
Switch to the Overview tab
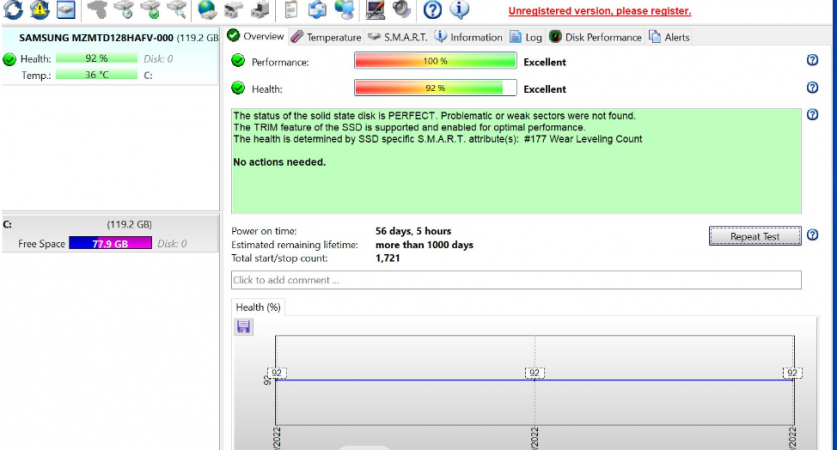point(255,36)
